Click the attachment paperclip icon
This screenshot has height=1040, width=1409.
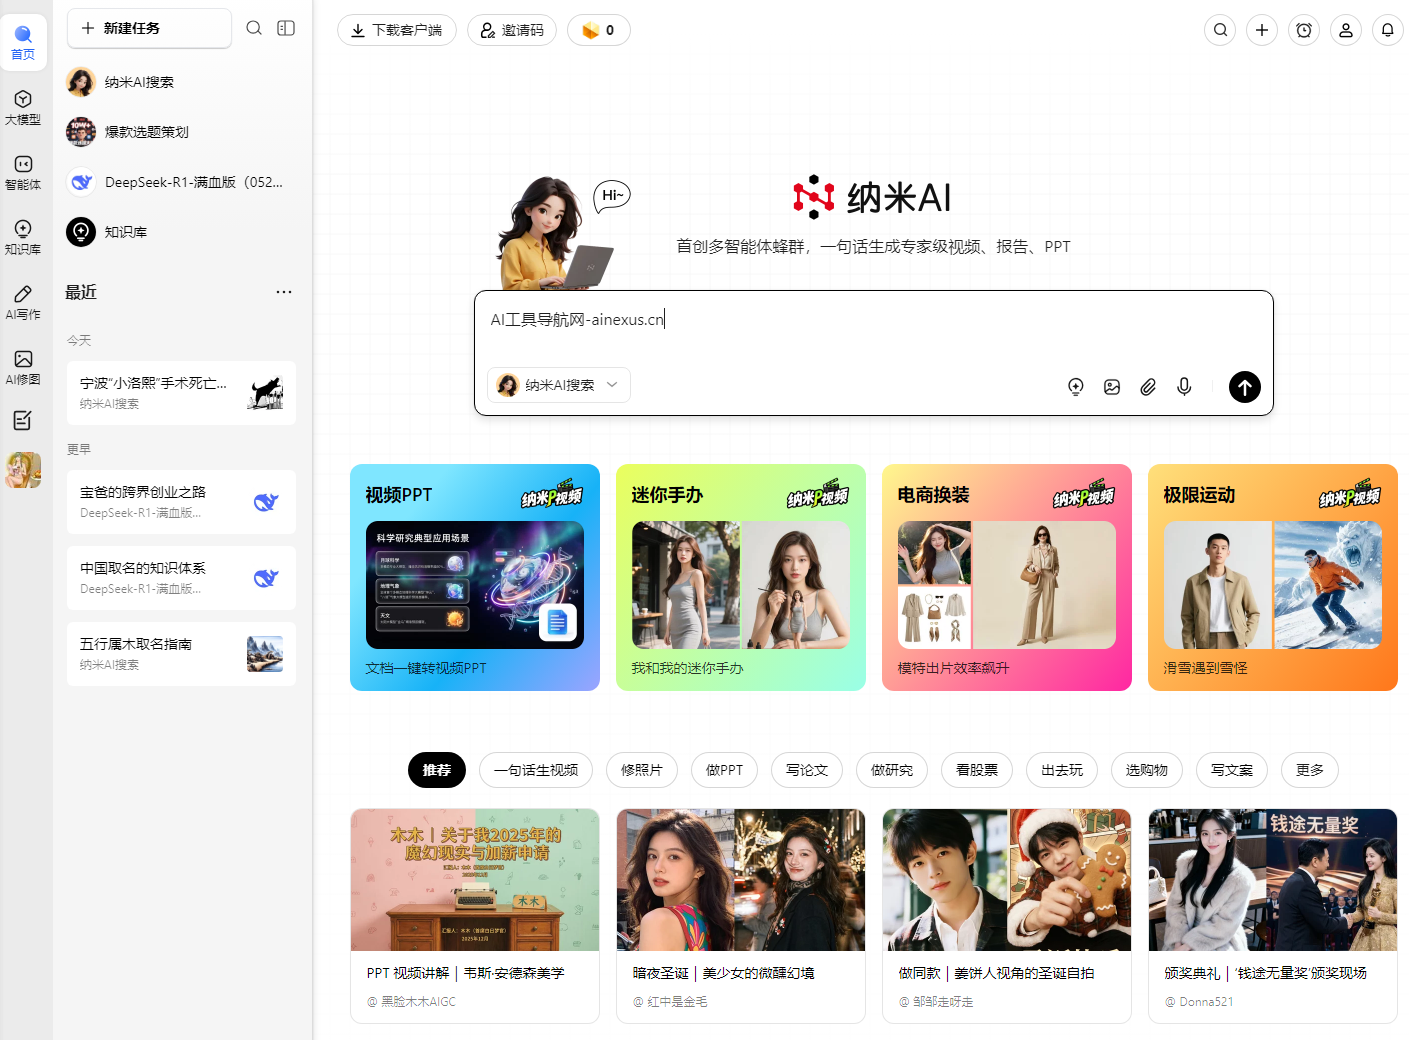point(1148,387)
